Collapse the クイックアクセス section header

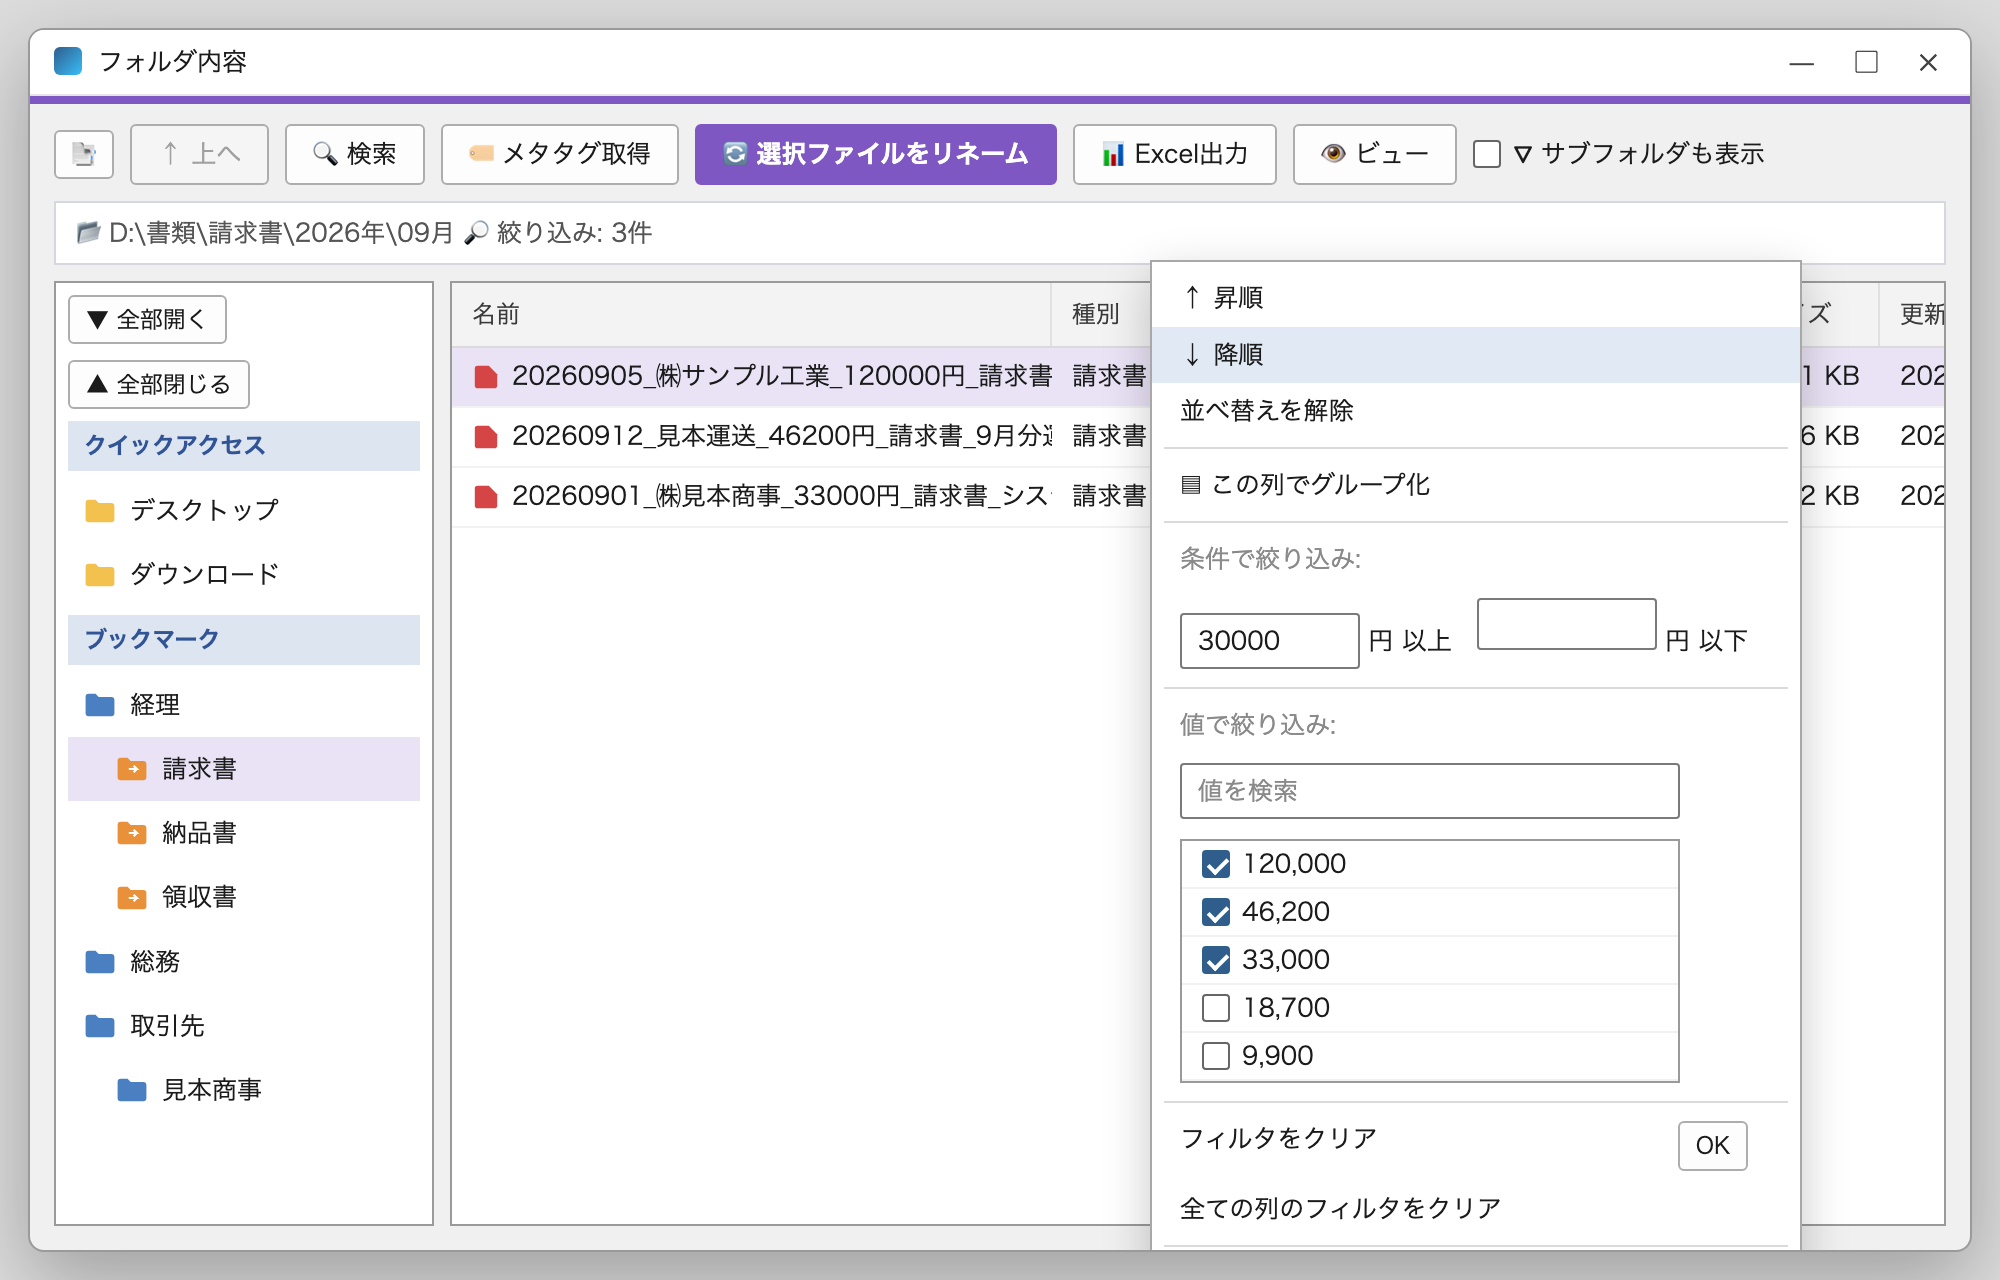click(x=244, y=445)
